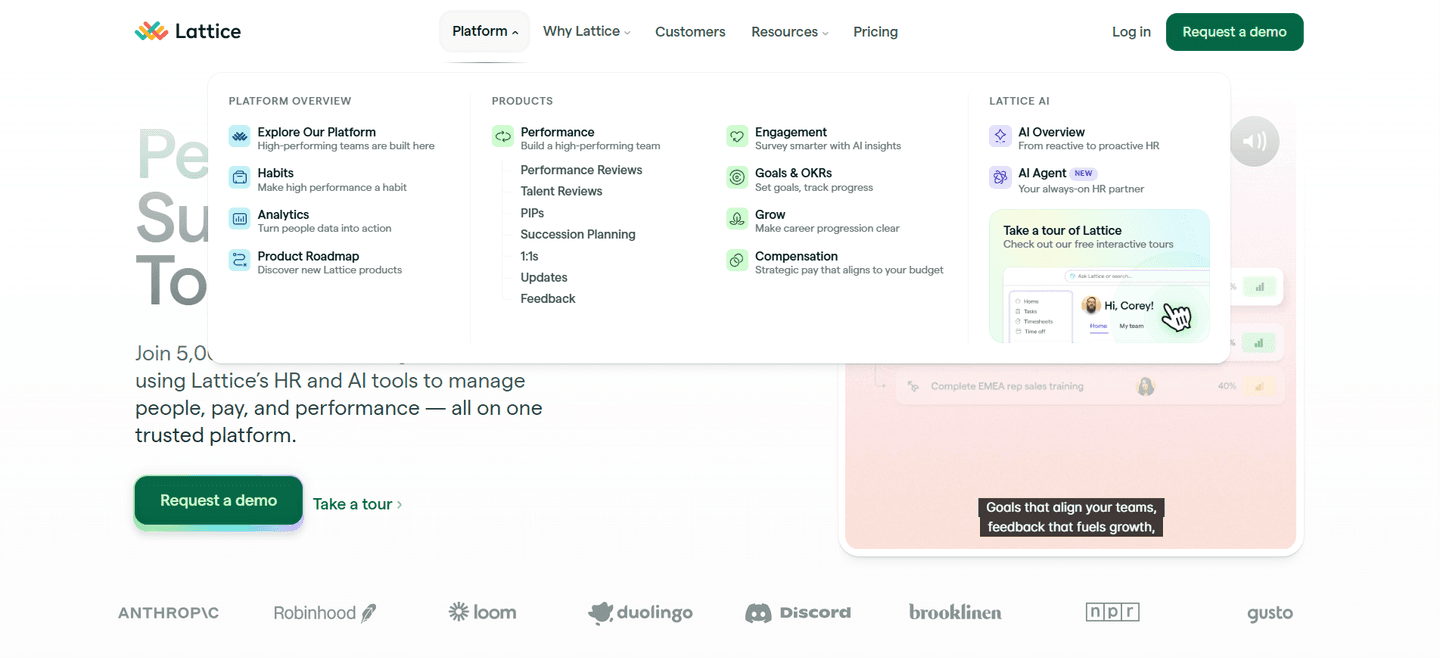Select PIPs submenu item
Image resolution: width=1440 pixels, height=658 pixels.
click(x=532, y=213)
